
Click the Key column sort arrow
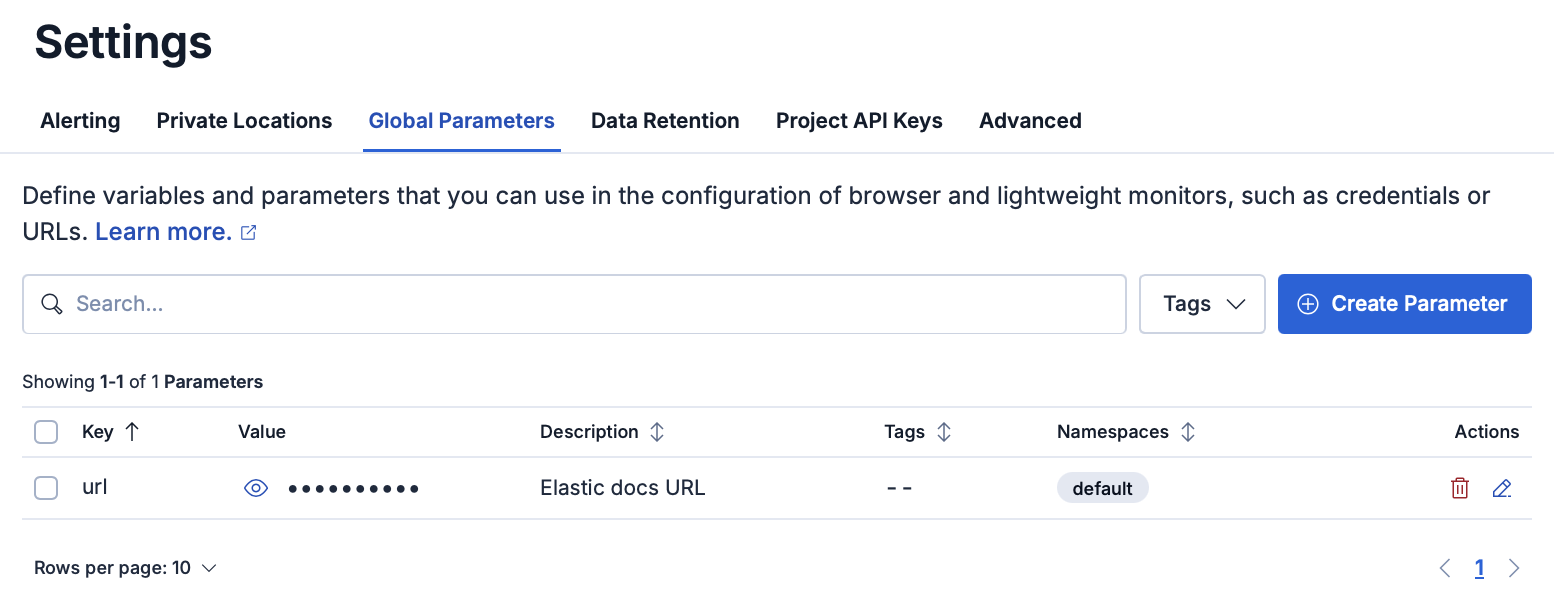133,431
